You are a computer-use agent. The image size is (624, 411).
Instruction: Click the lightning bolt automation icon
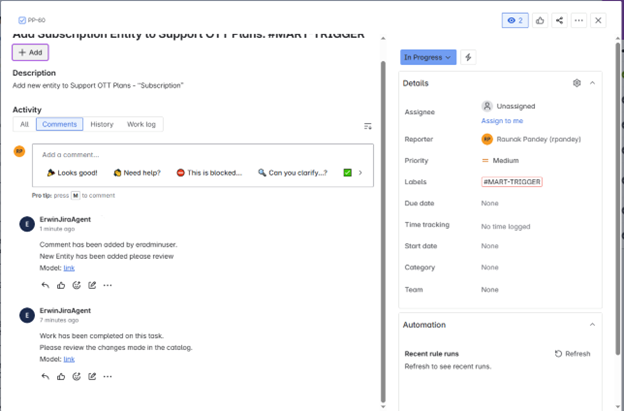point(468,58)
